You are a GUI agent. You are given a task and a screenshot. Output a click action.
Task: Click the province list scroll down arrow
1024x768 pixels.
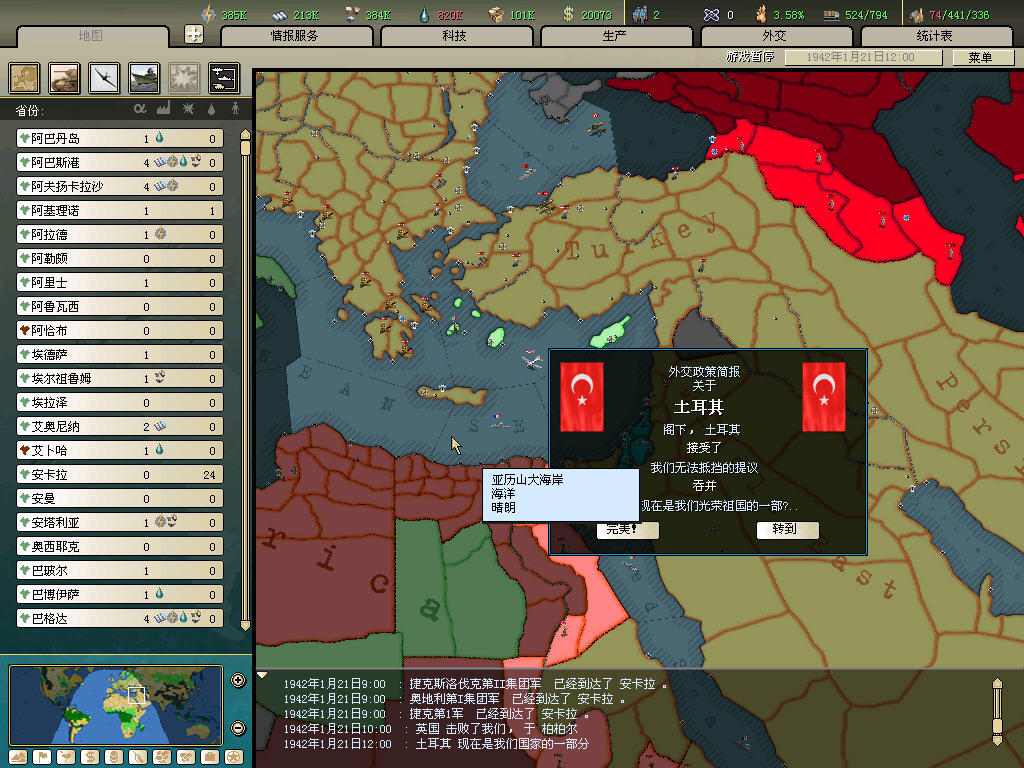pyautogui.click(x=246, y=625)
